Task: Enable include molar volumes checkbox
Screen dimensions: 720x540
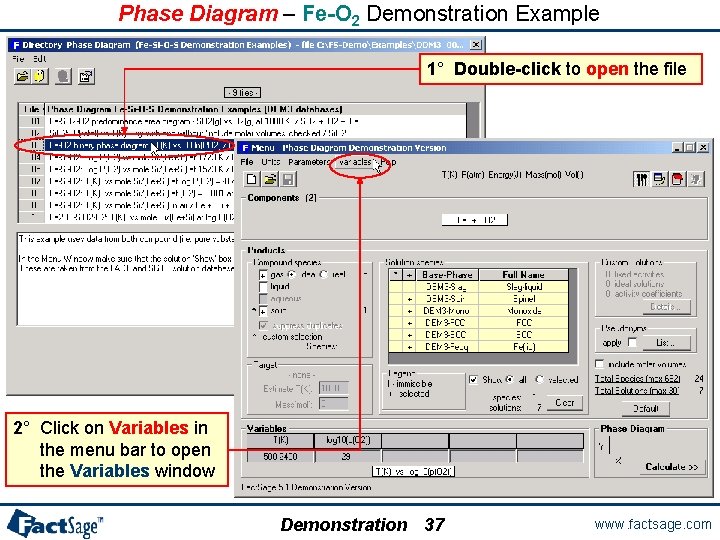Action: tap(599, 364)
